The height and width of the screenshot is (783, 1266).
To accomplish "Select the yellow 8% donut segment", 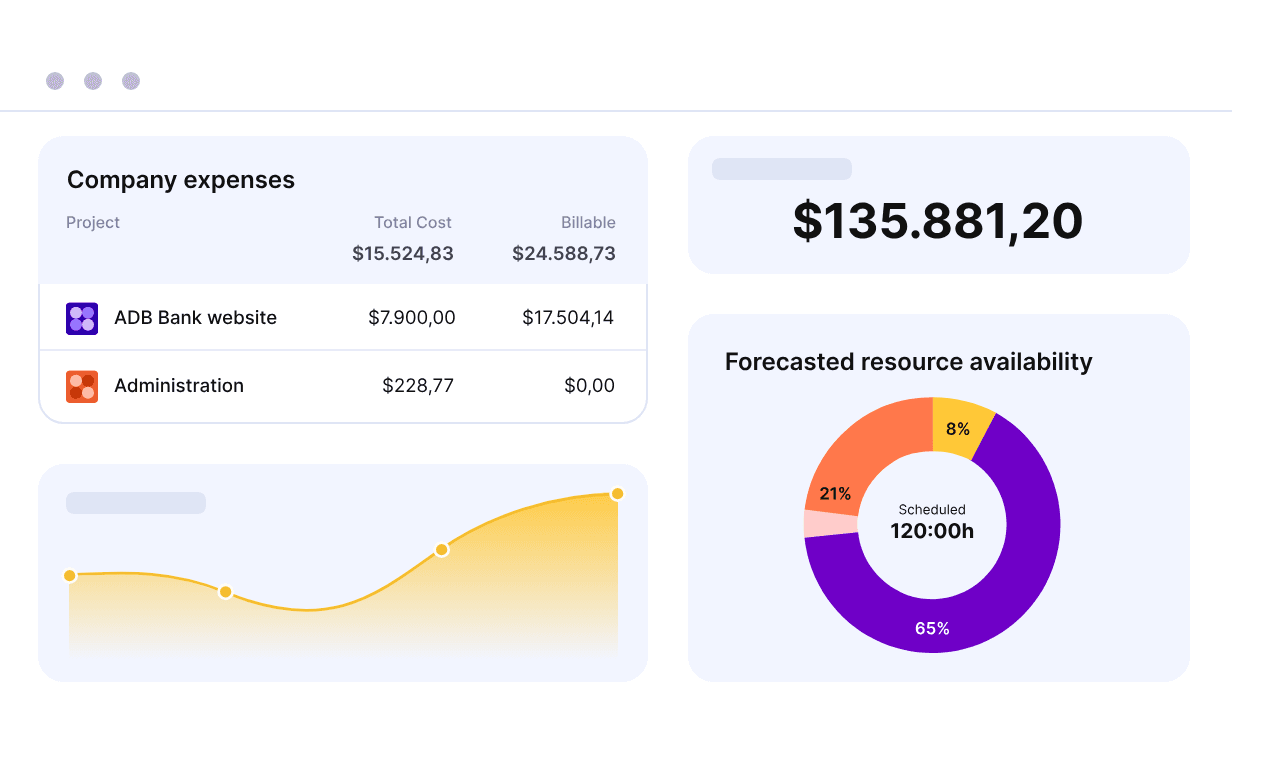I will [x=957, y=429].
